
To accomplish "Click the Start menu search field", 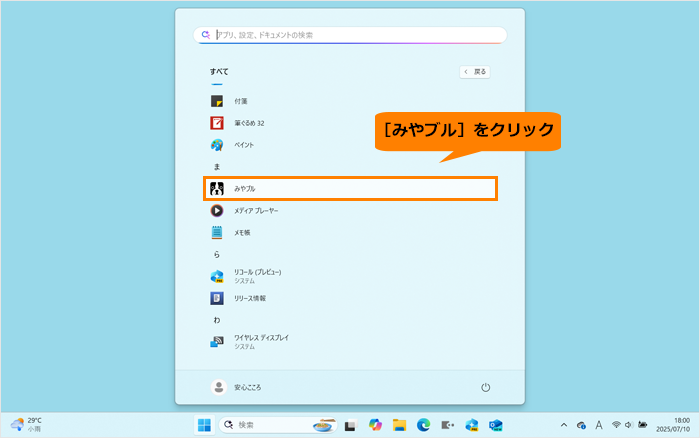I will point(350,35).
